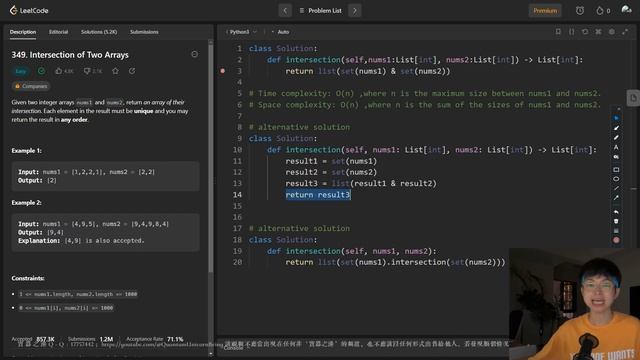Image resolution: width=640 pixels, height=360 pixels.
Task: Click selected line 'return result3'
Action: pos(318,195)
